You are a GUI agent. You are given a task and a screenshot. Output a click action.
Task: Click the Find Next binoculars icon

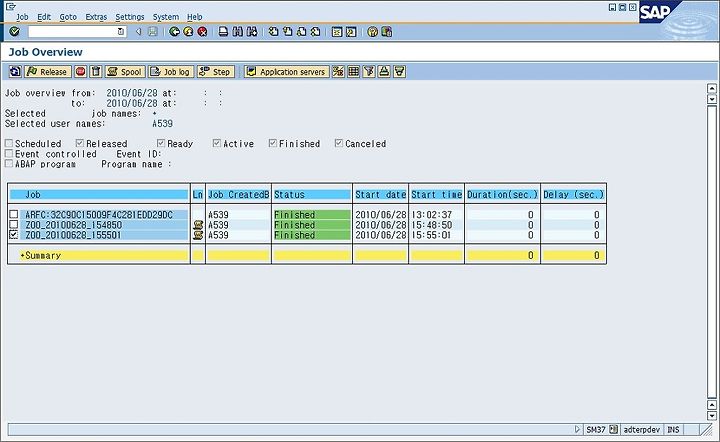pyautogui.click(x=252, y=32)
